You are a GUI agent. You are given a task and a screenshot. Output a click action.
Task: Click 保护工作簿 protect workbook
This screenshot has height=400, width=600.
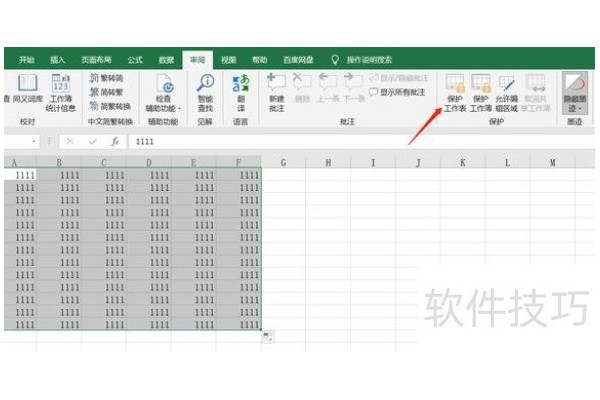(481, 93)
